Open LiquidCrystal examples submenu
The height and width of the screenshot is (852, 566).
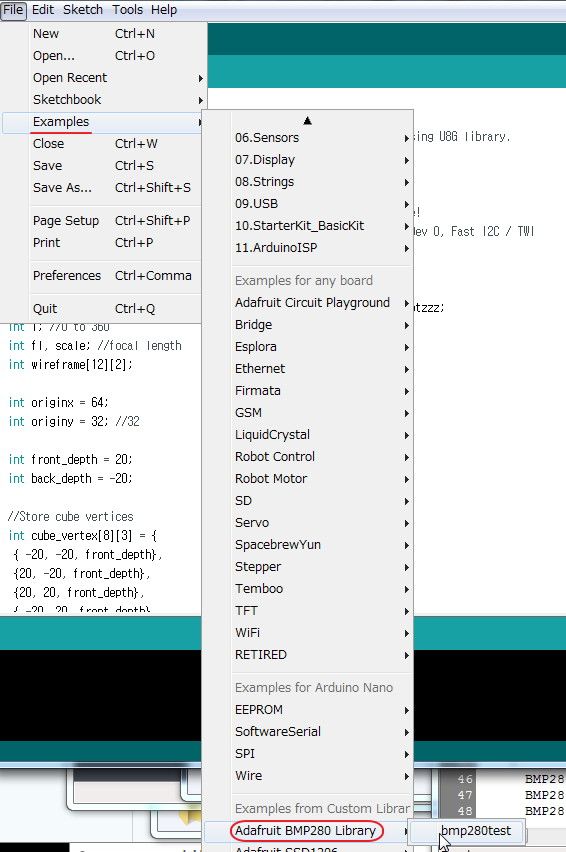pos(308,435)
